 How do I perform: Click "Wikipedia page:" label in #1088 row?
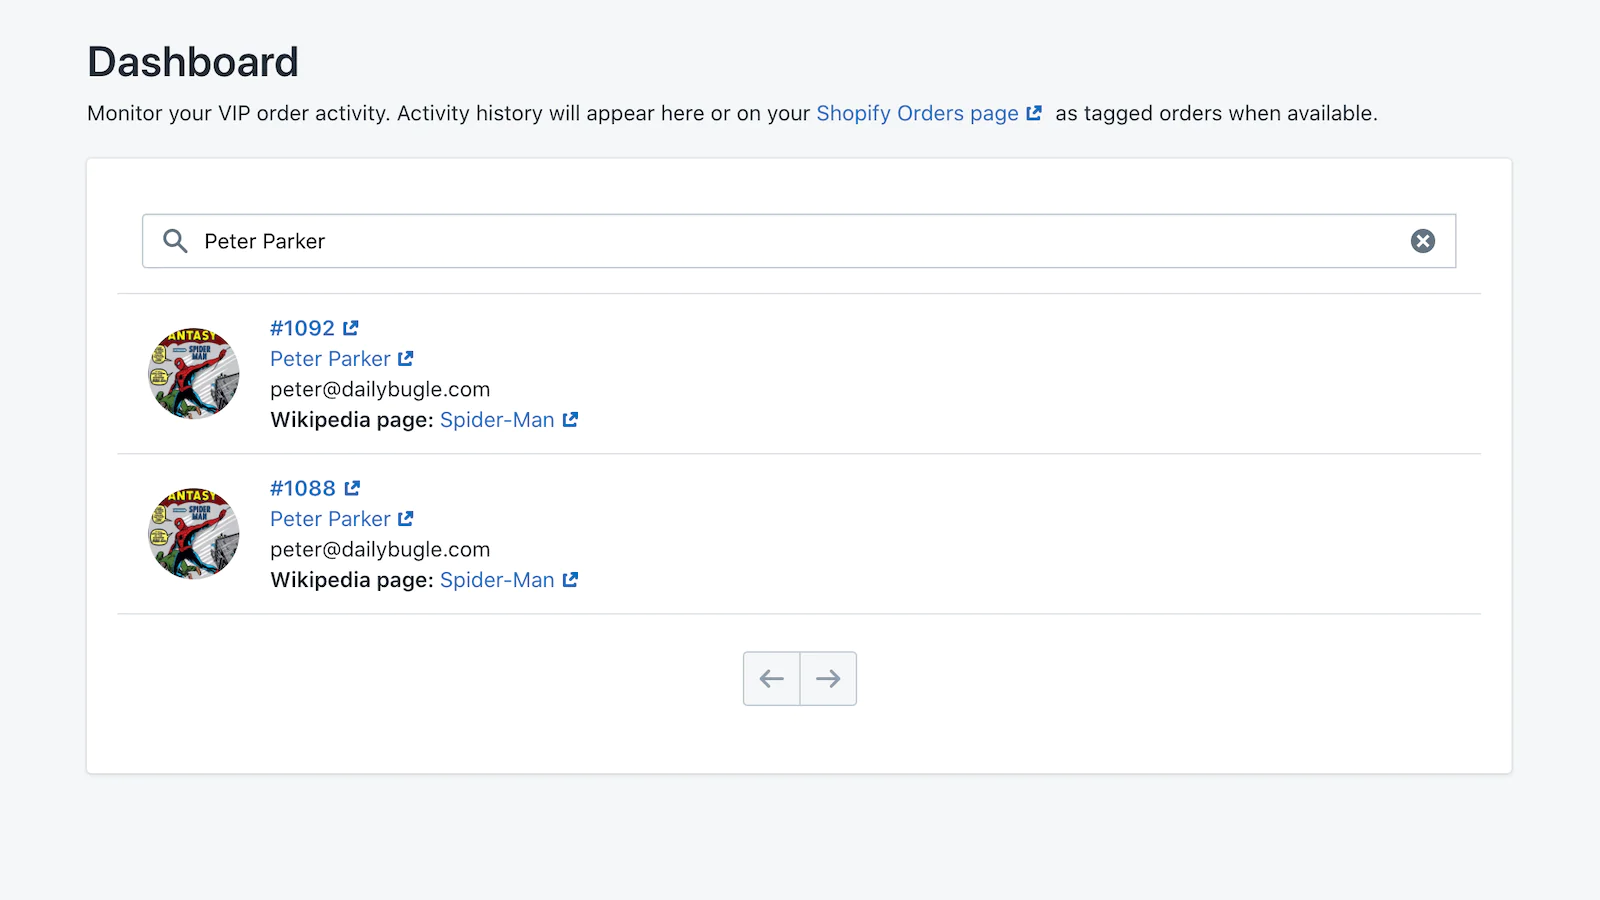coord(352,580)
